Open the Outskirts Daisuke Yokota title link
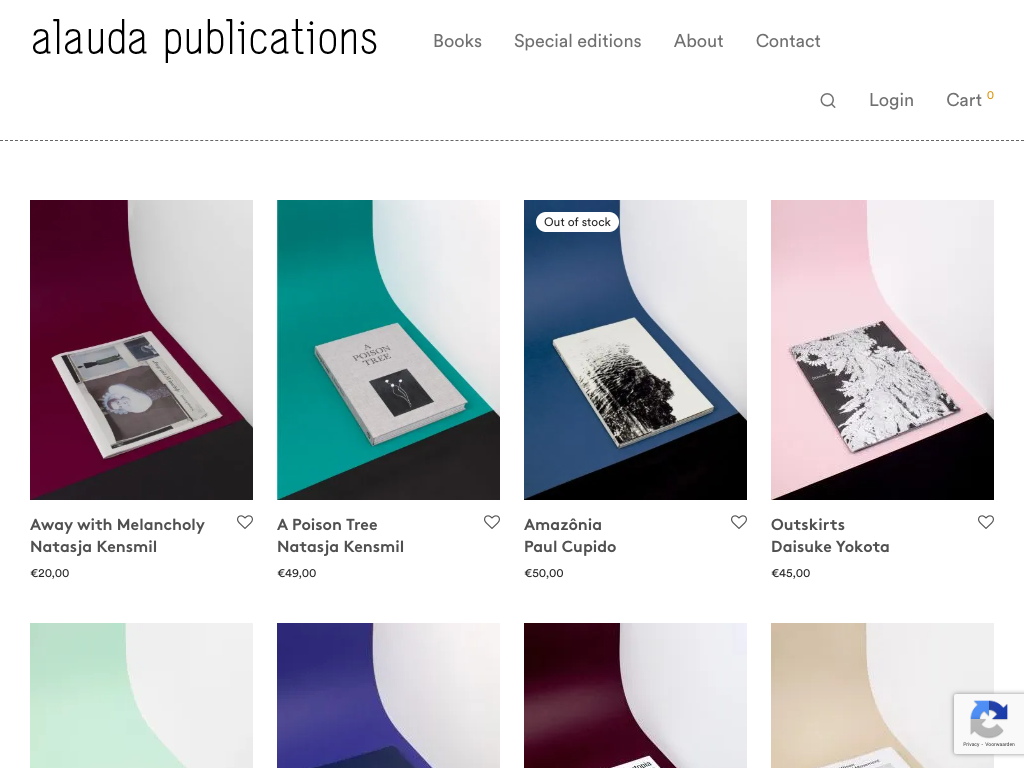This screenshot has height=768, width=1024. pyautogui.click(x=829, y=536)
